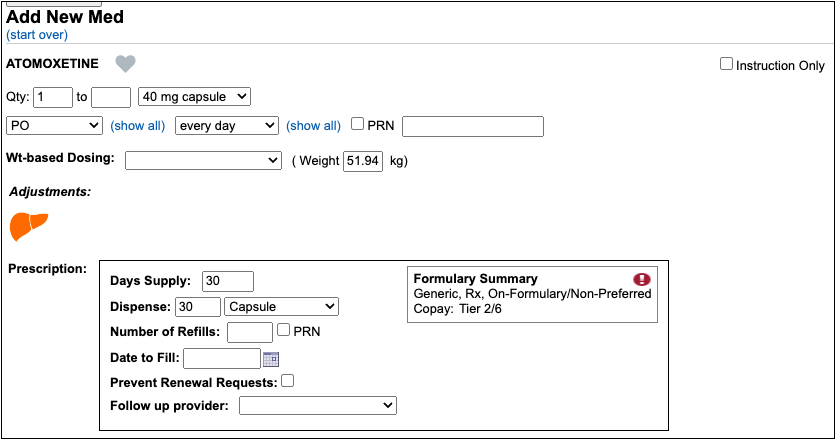Image resolution: width=835 pixels, height=439 pixels.
Task: Click show all link next to PO
Action: 137,126
